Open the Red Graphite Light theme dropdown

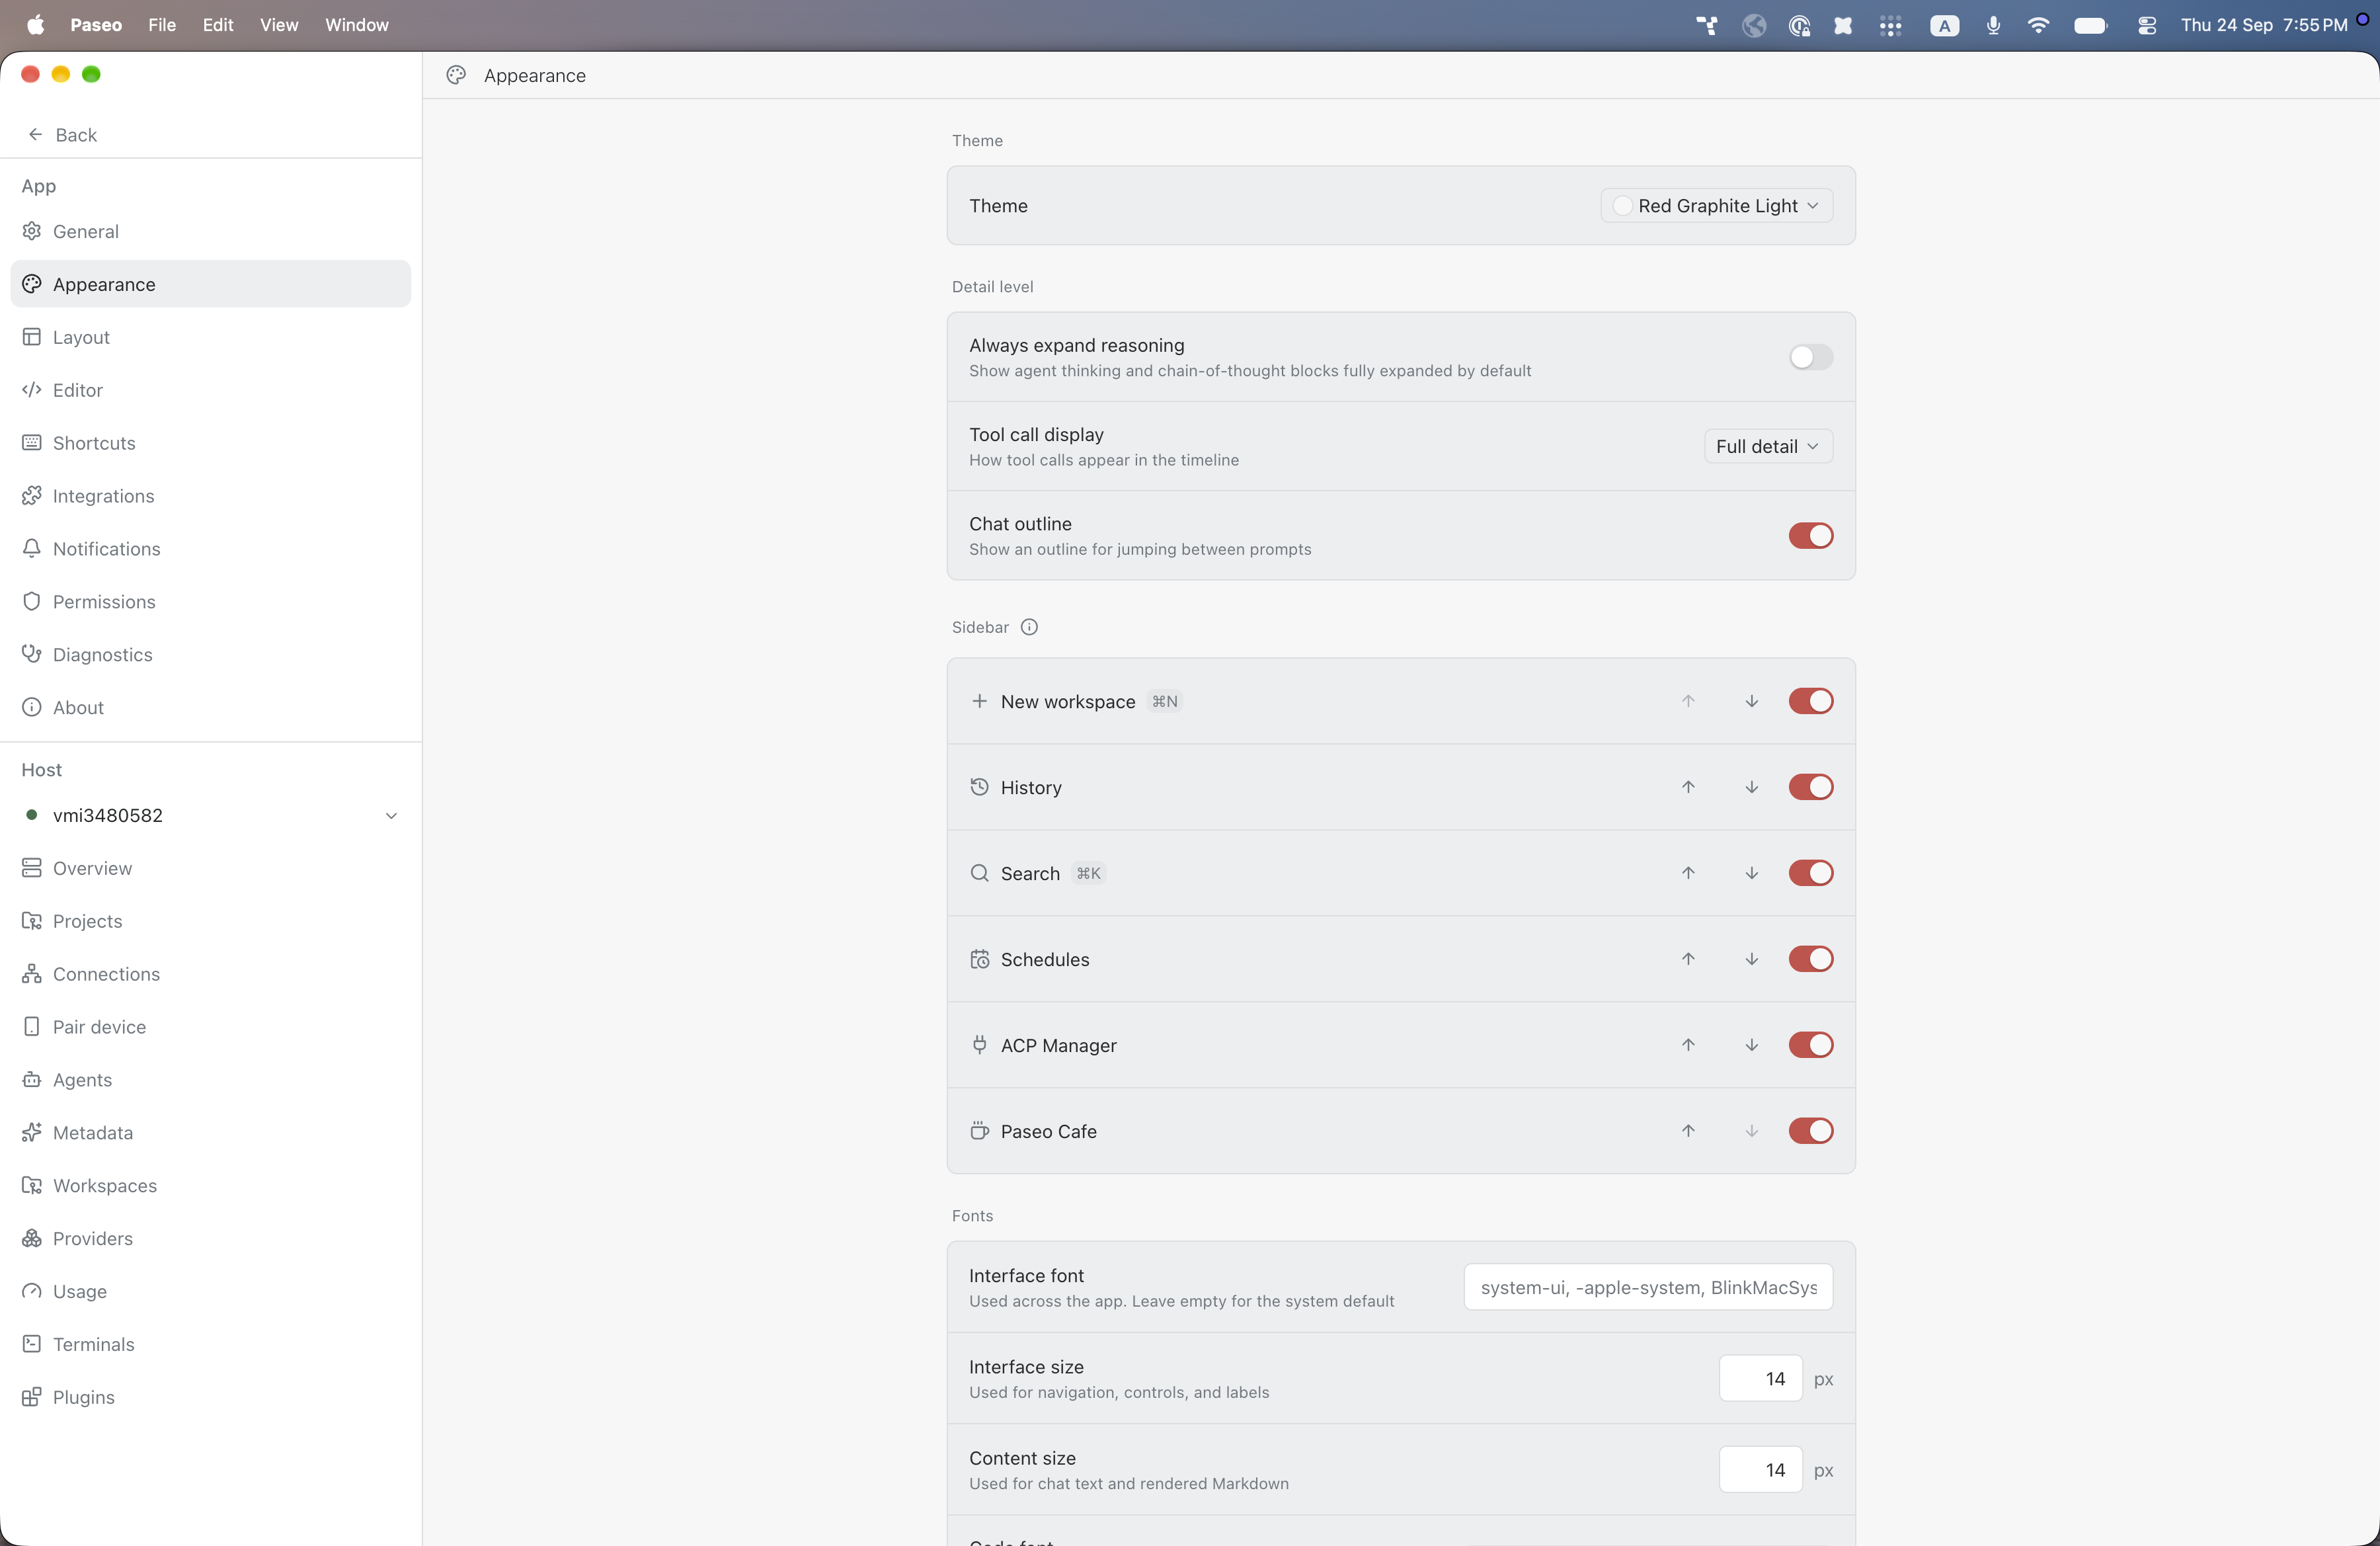1716,205
